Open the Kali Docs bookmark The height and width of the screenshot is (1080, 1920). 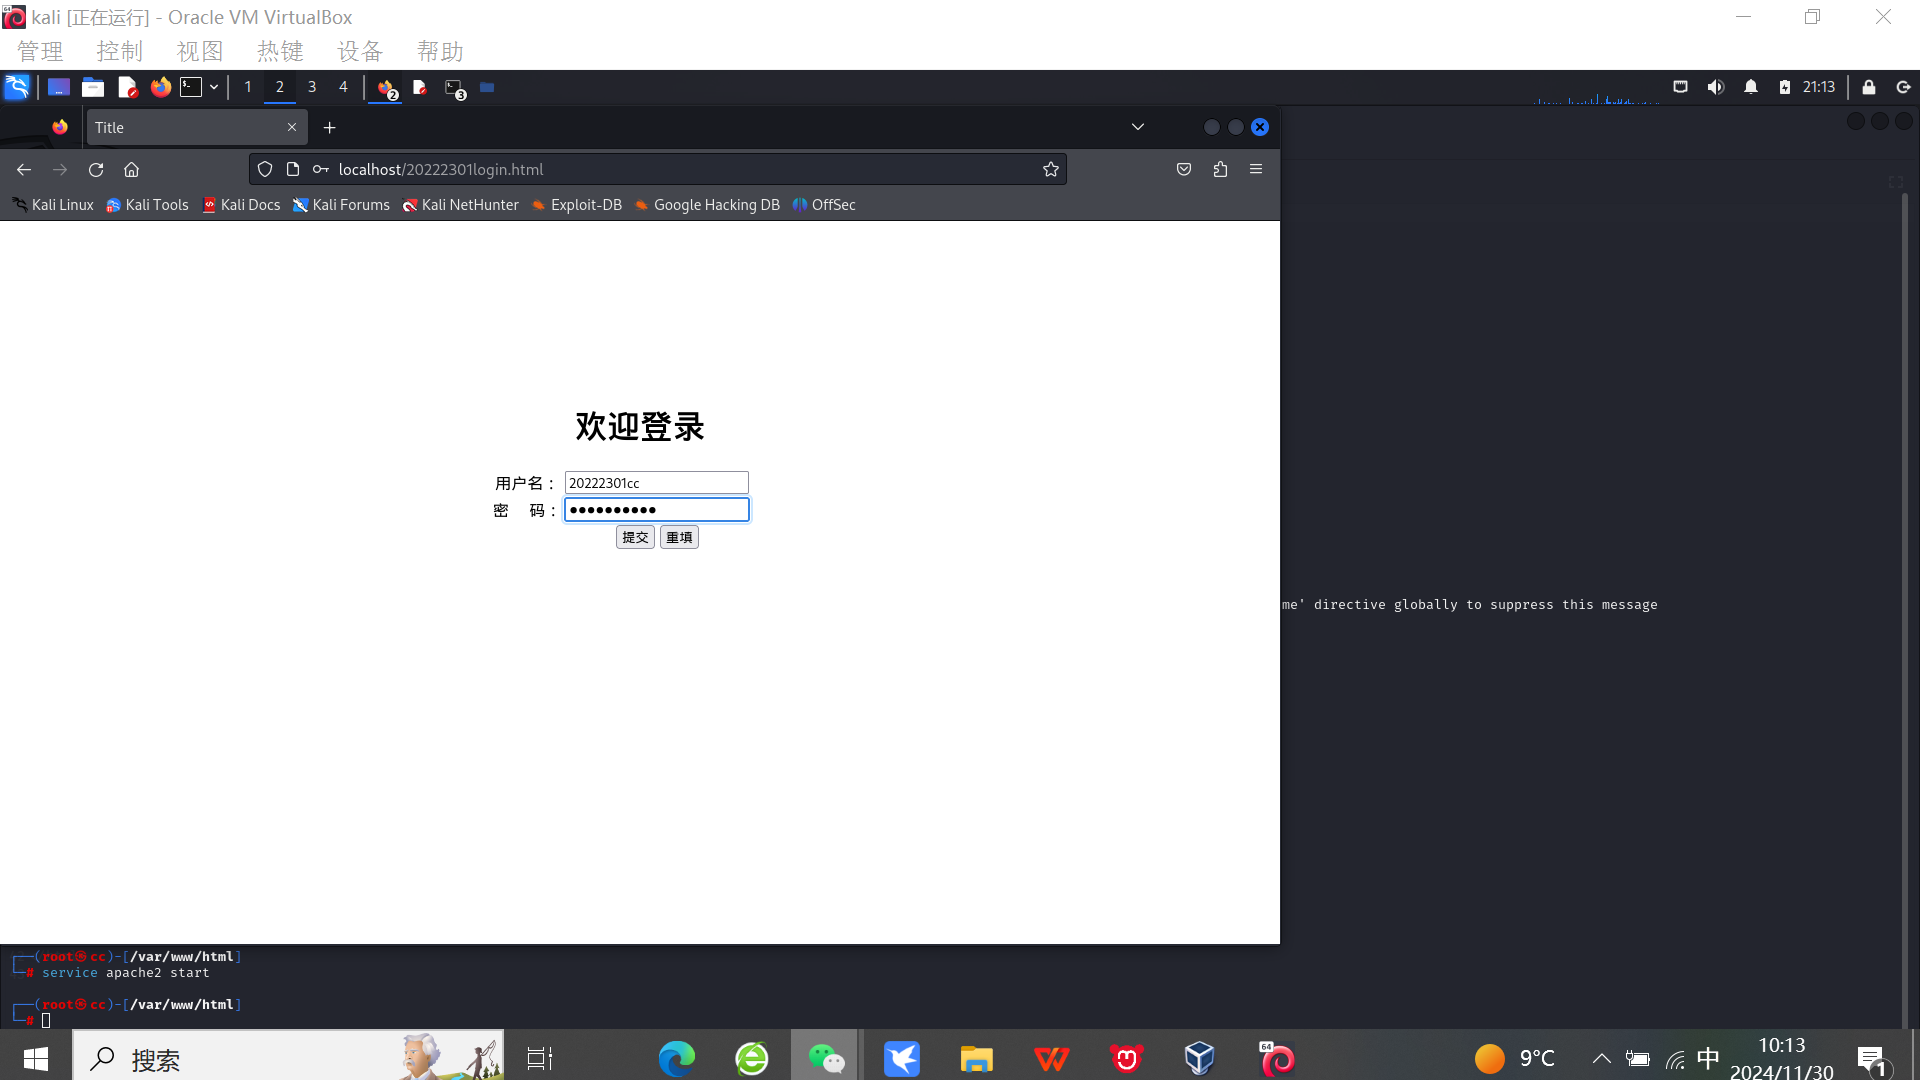pyautogui.click(x=241, y=205)
